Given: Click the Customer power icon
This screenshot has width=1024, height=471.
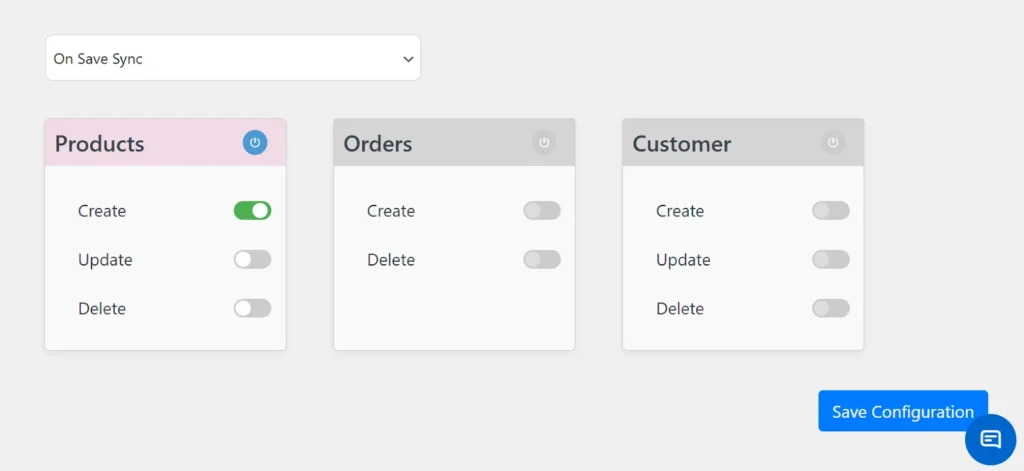Looking at the screenshot, I should click(833, 143).
